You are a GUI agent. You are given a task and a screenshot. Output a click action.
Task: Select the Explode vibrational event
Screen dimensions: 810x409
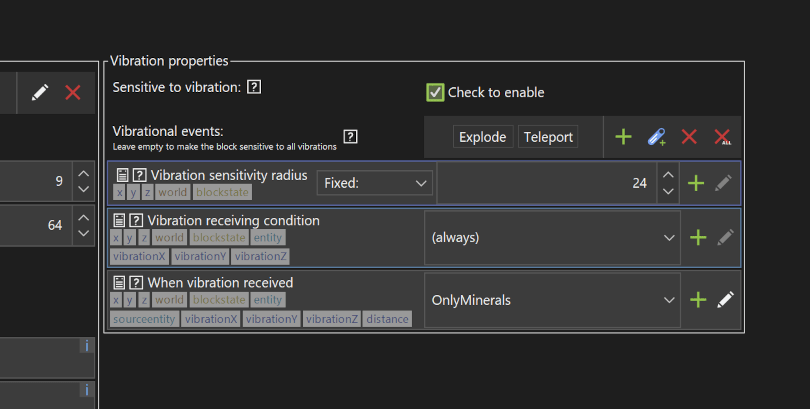click(483, 137)
